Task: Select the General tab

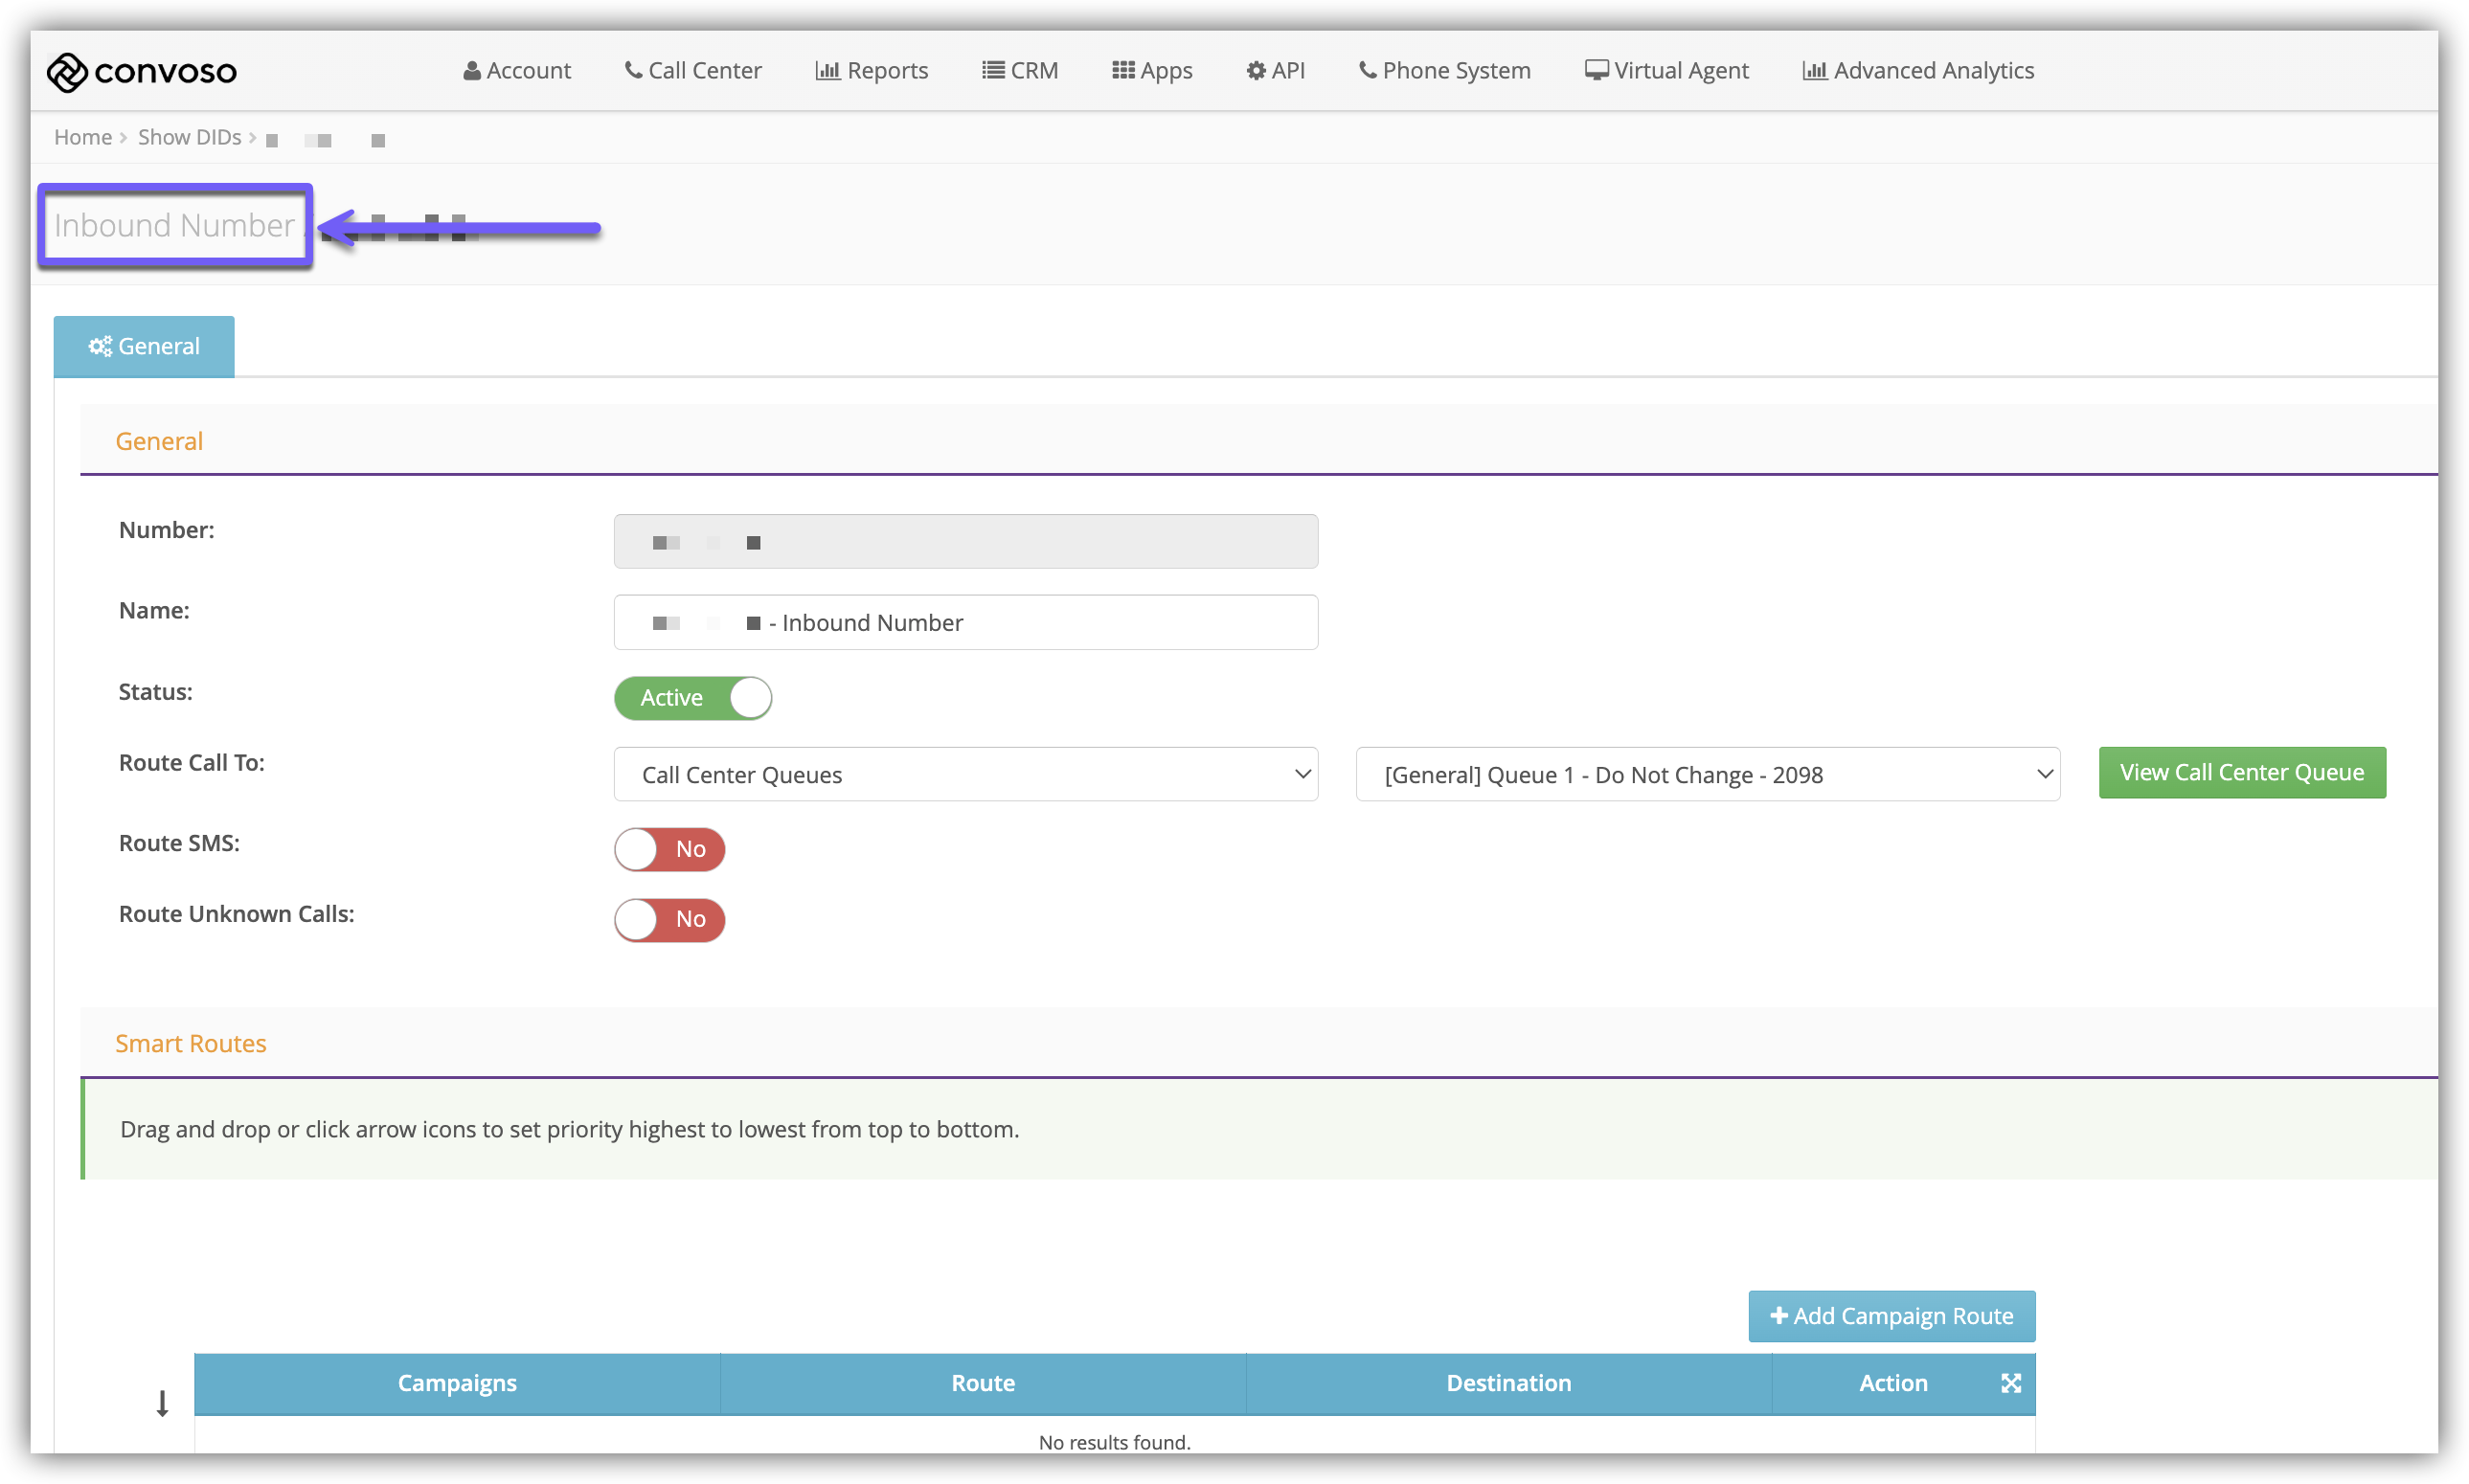Action: pyautogui.click(x=144, y=346)
